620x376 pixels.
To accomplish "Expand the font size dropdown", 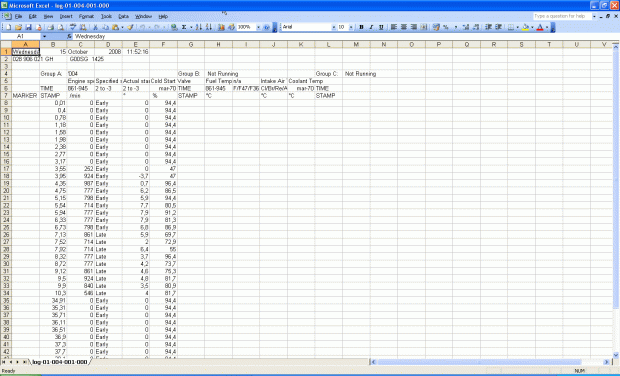I will pos(351,27).
